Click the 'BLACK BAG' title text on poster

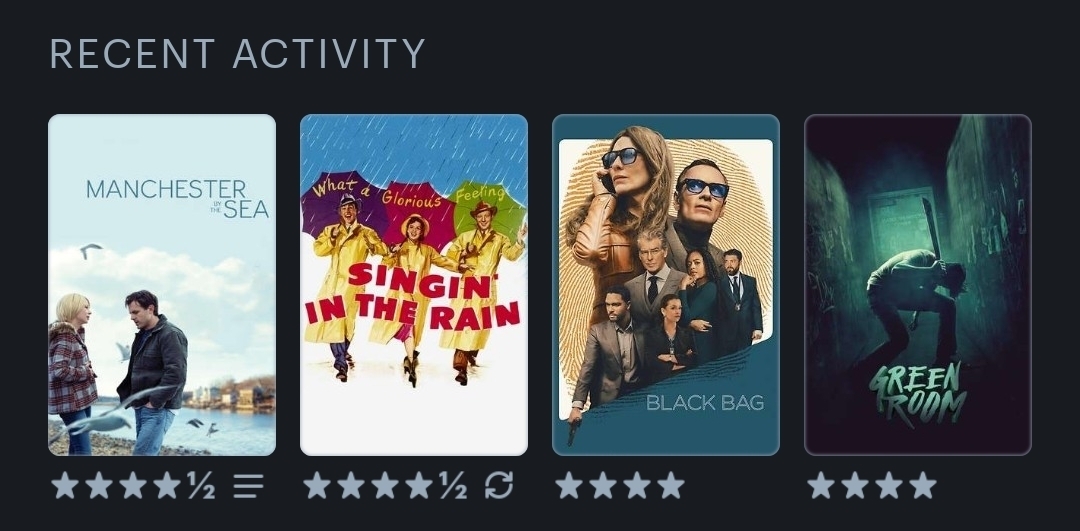(705, 403)
